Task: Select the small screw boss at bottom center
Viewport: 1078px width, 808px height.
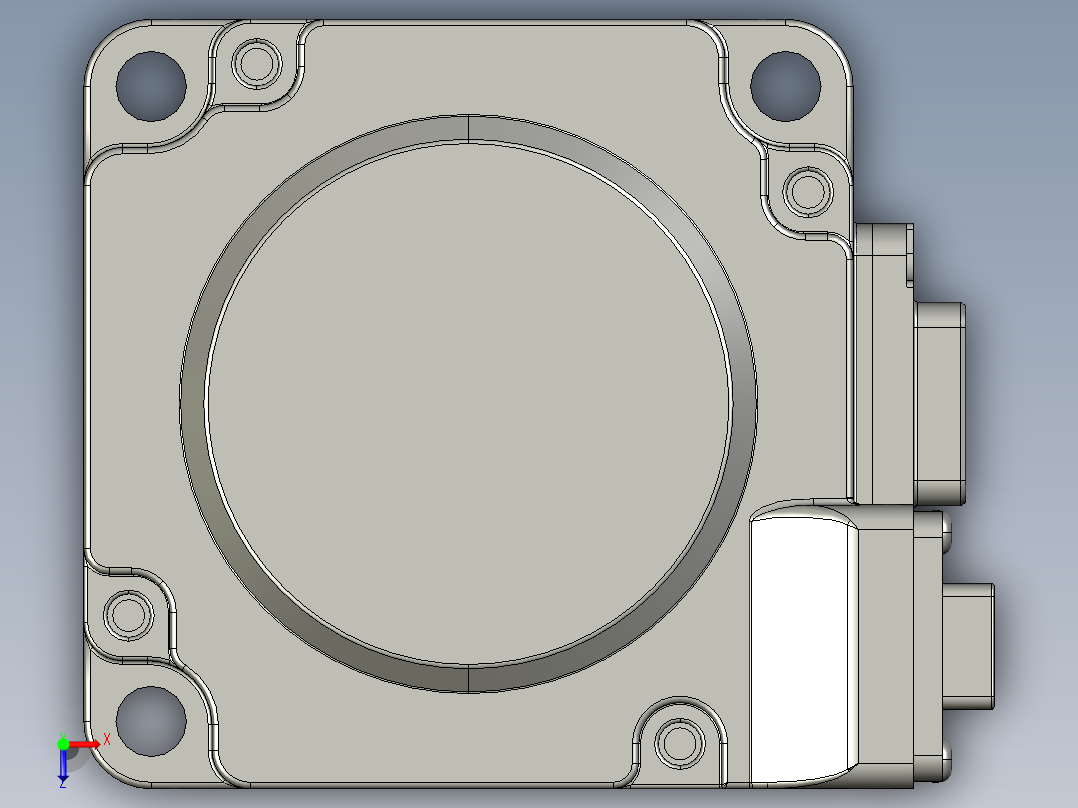Action: 680,743
